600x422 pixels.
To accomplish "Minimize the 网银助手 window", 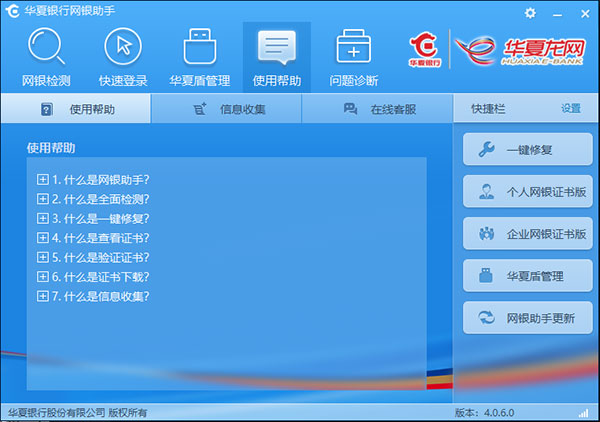I will [x=558, y=14].
